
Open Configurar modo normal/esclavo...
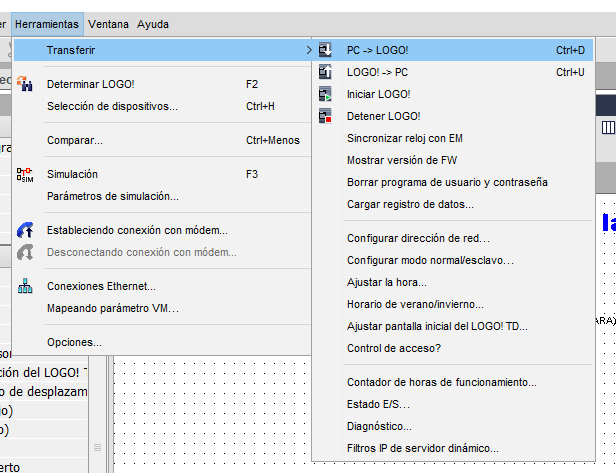[453, 260]
